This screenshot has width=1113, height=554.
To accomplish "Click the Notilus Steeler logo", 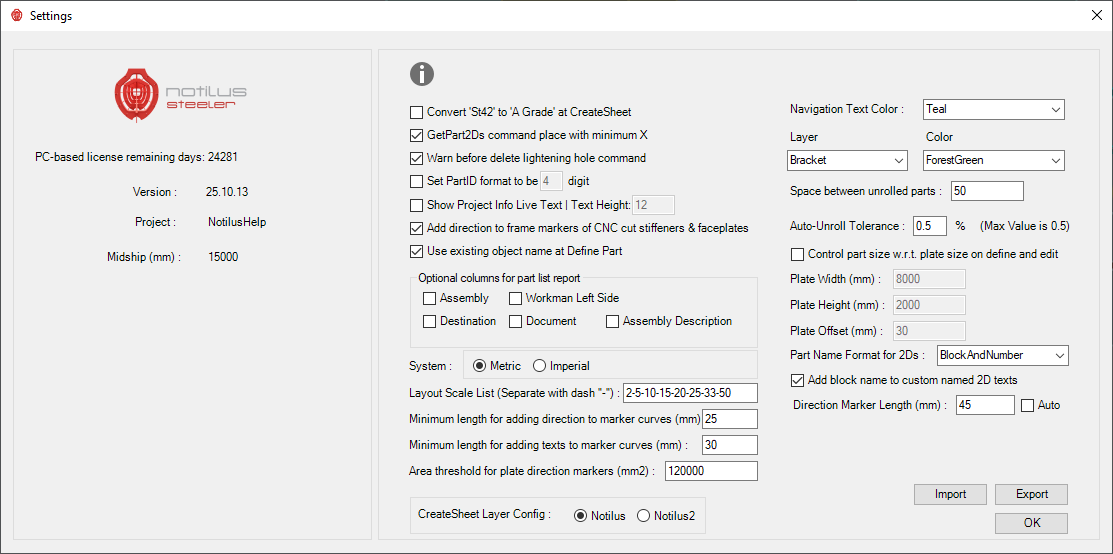I will [180, 96].
